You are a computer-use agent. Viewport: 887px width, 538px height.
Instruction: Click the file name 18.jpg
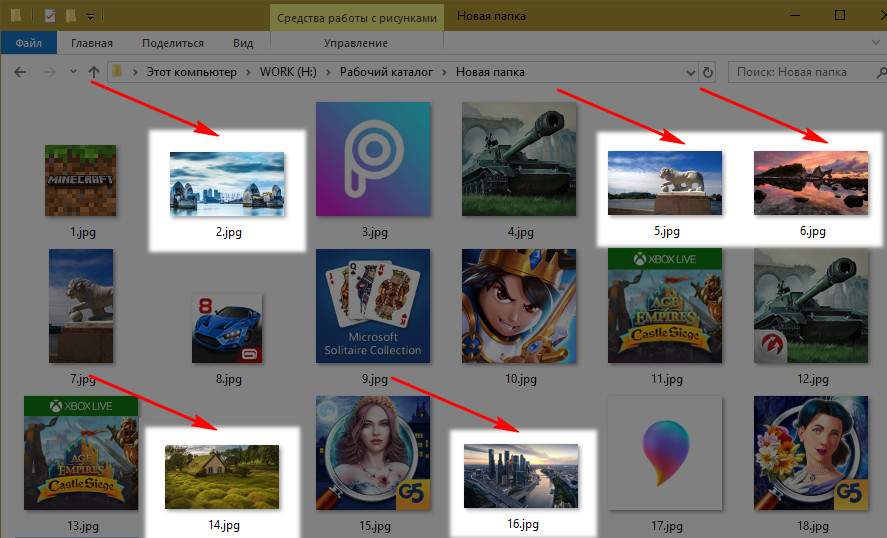(812, 526)
